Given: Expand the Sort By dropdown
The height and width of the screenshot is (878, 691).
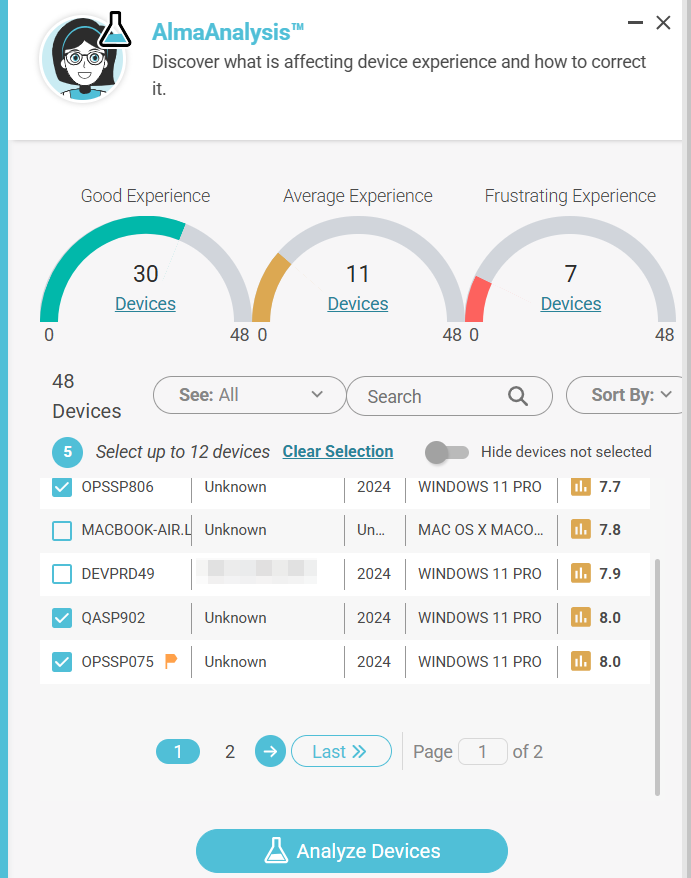Looking at the screenshot, I should pyautogui.click(x=626, y=395).
